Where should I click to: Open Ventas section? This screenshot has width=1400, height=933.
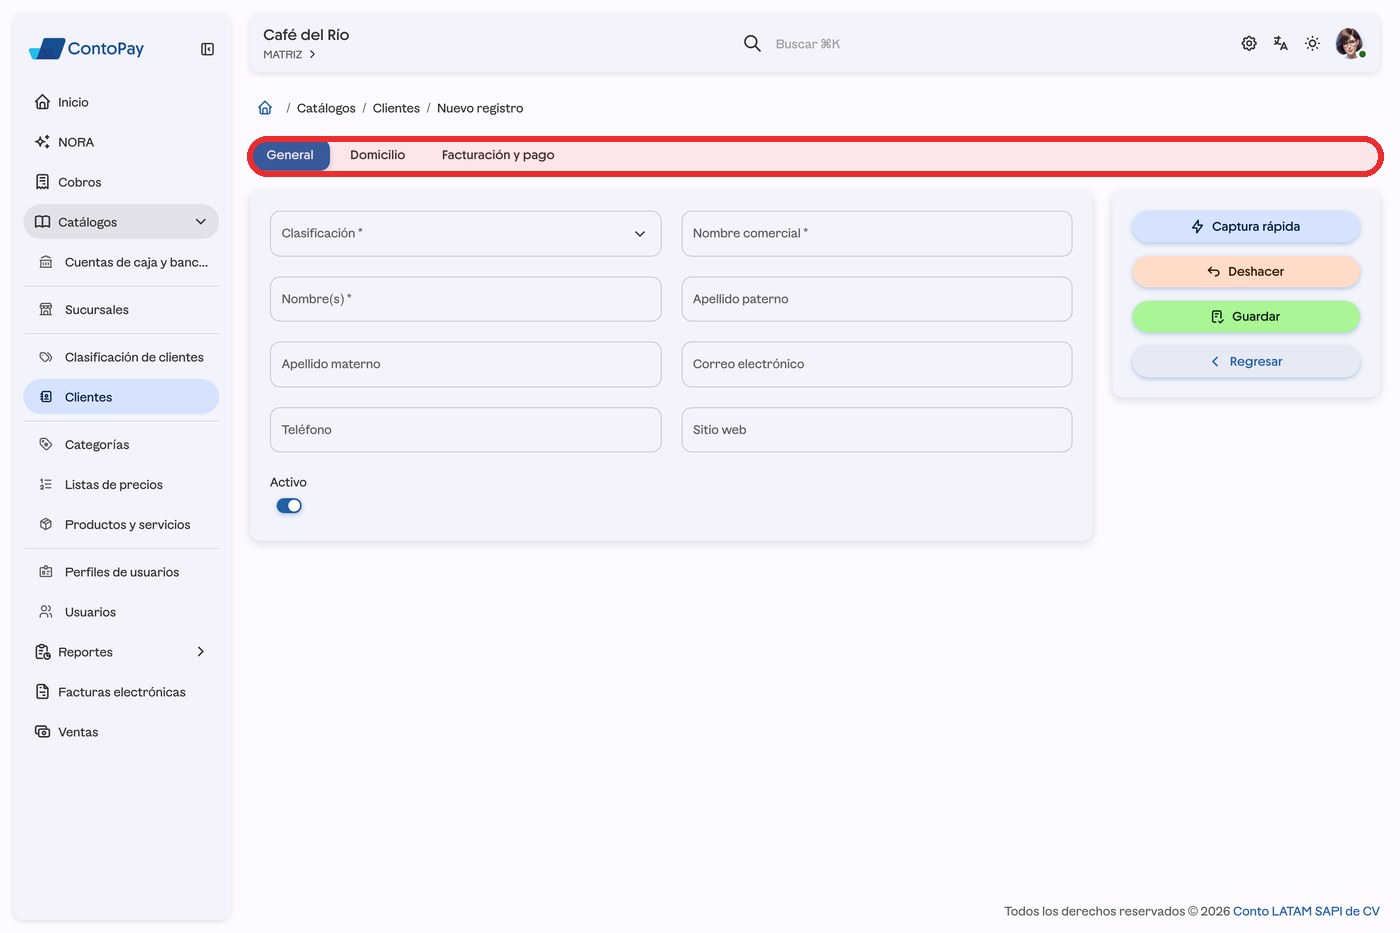[x=121, y=732]
